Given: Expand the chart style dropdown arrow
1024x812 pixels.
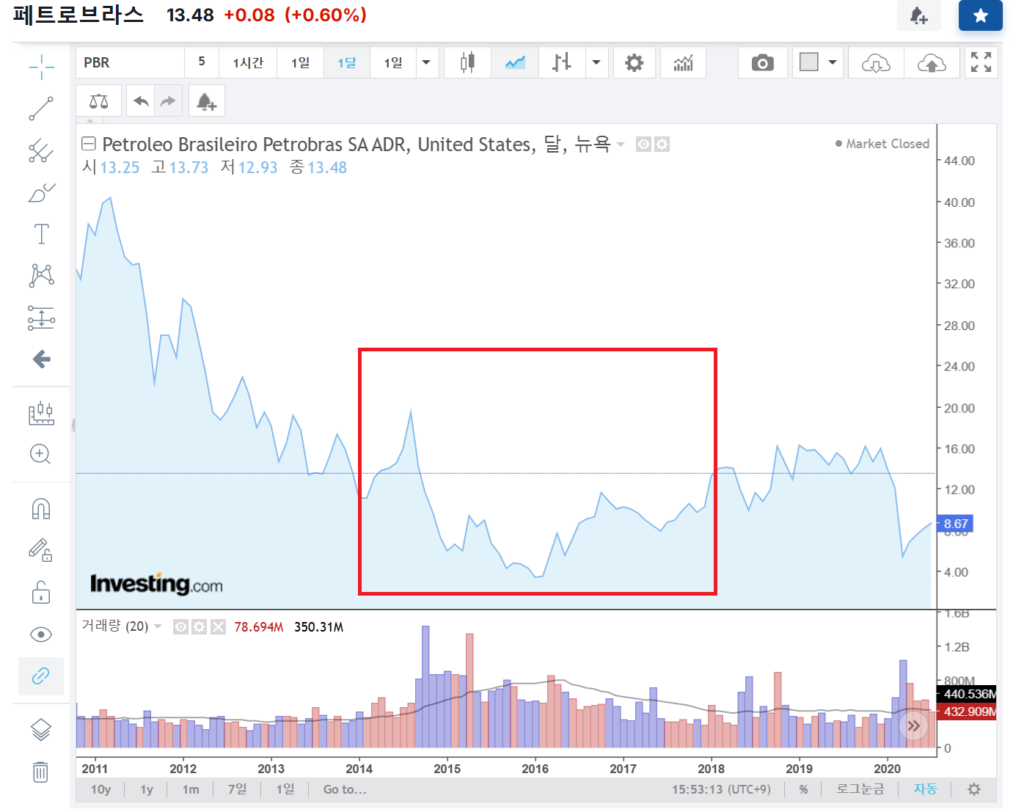Looking at the screenshot, I should click(596, 63).
